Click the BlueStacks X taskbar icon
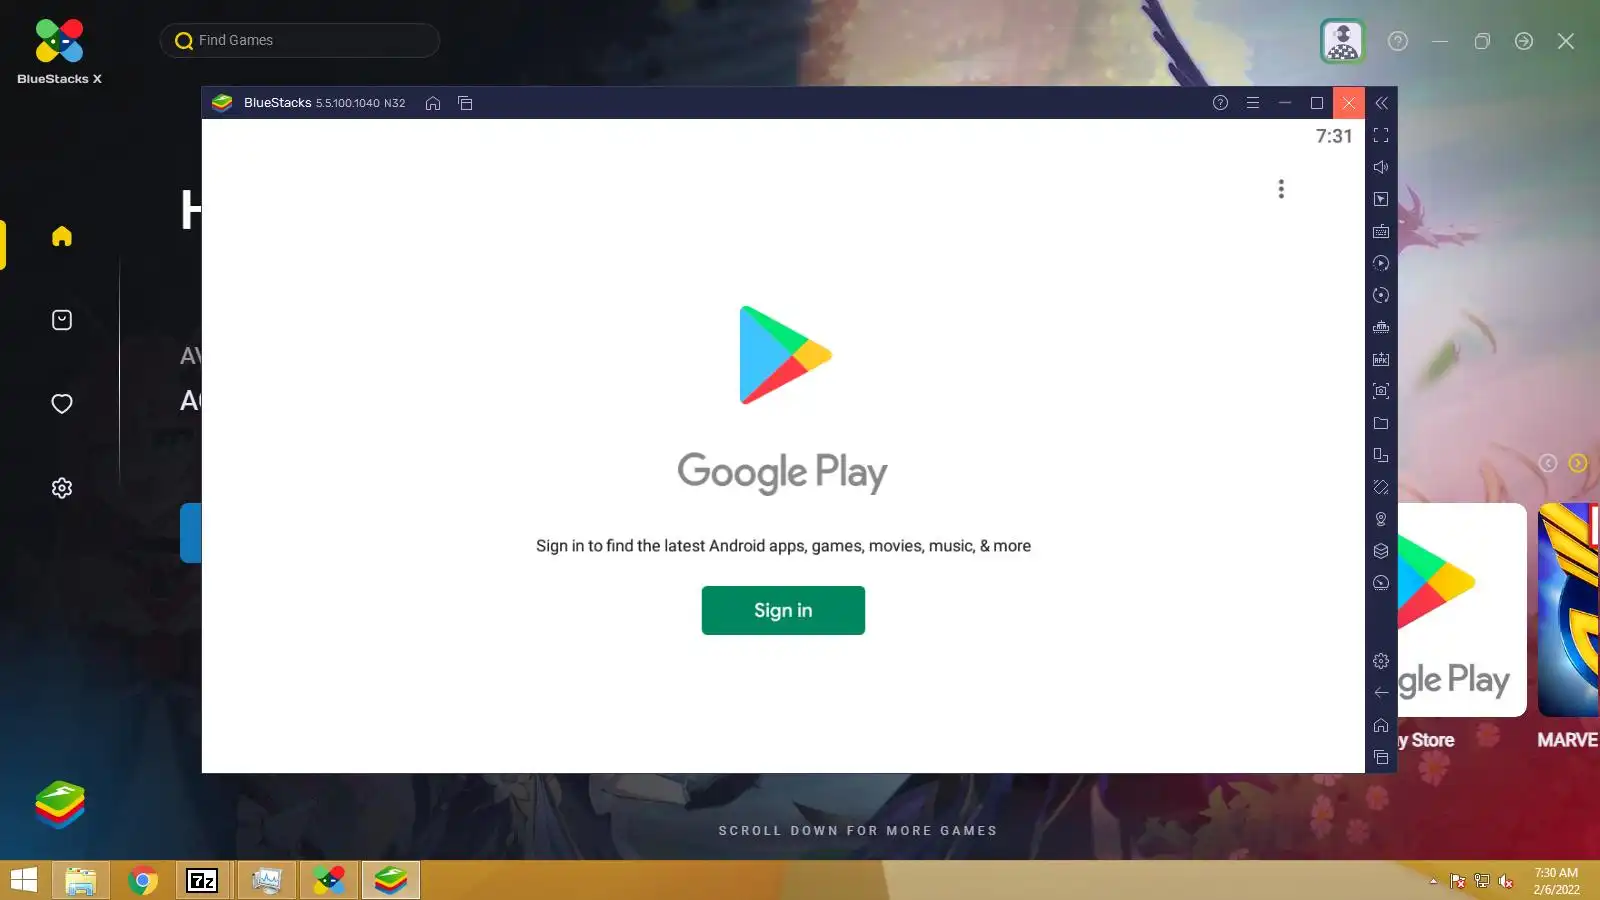The width and height of the screenshot is (1600, 900). (329, 880)
